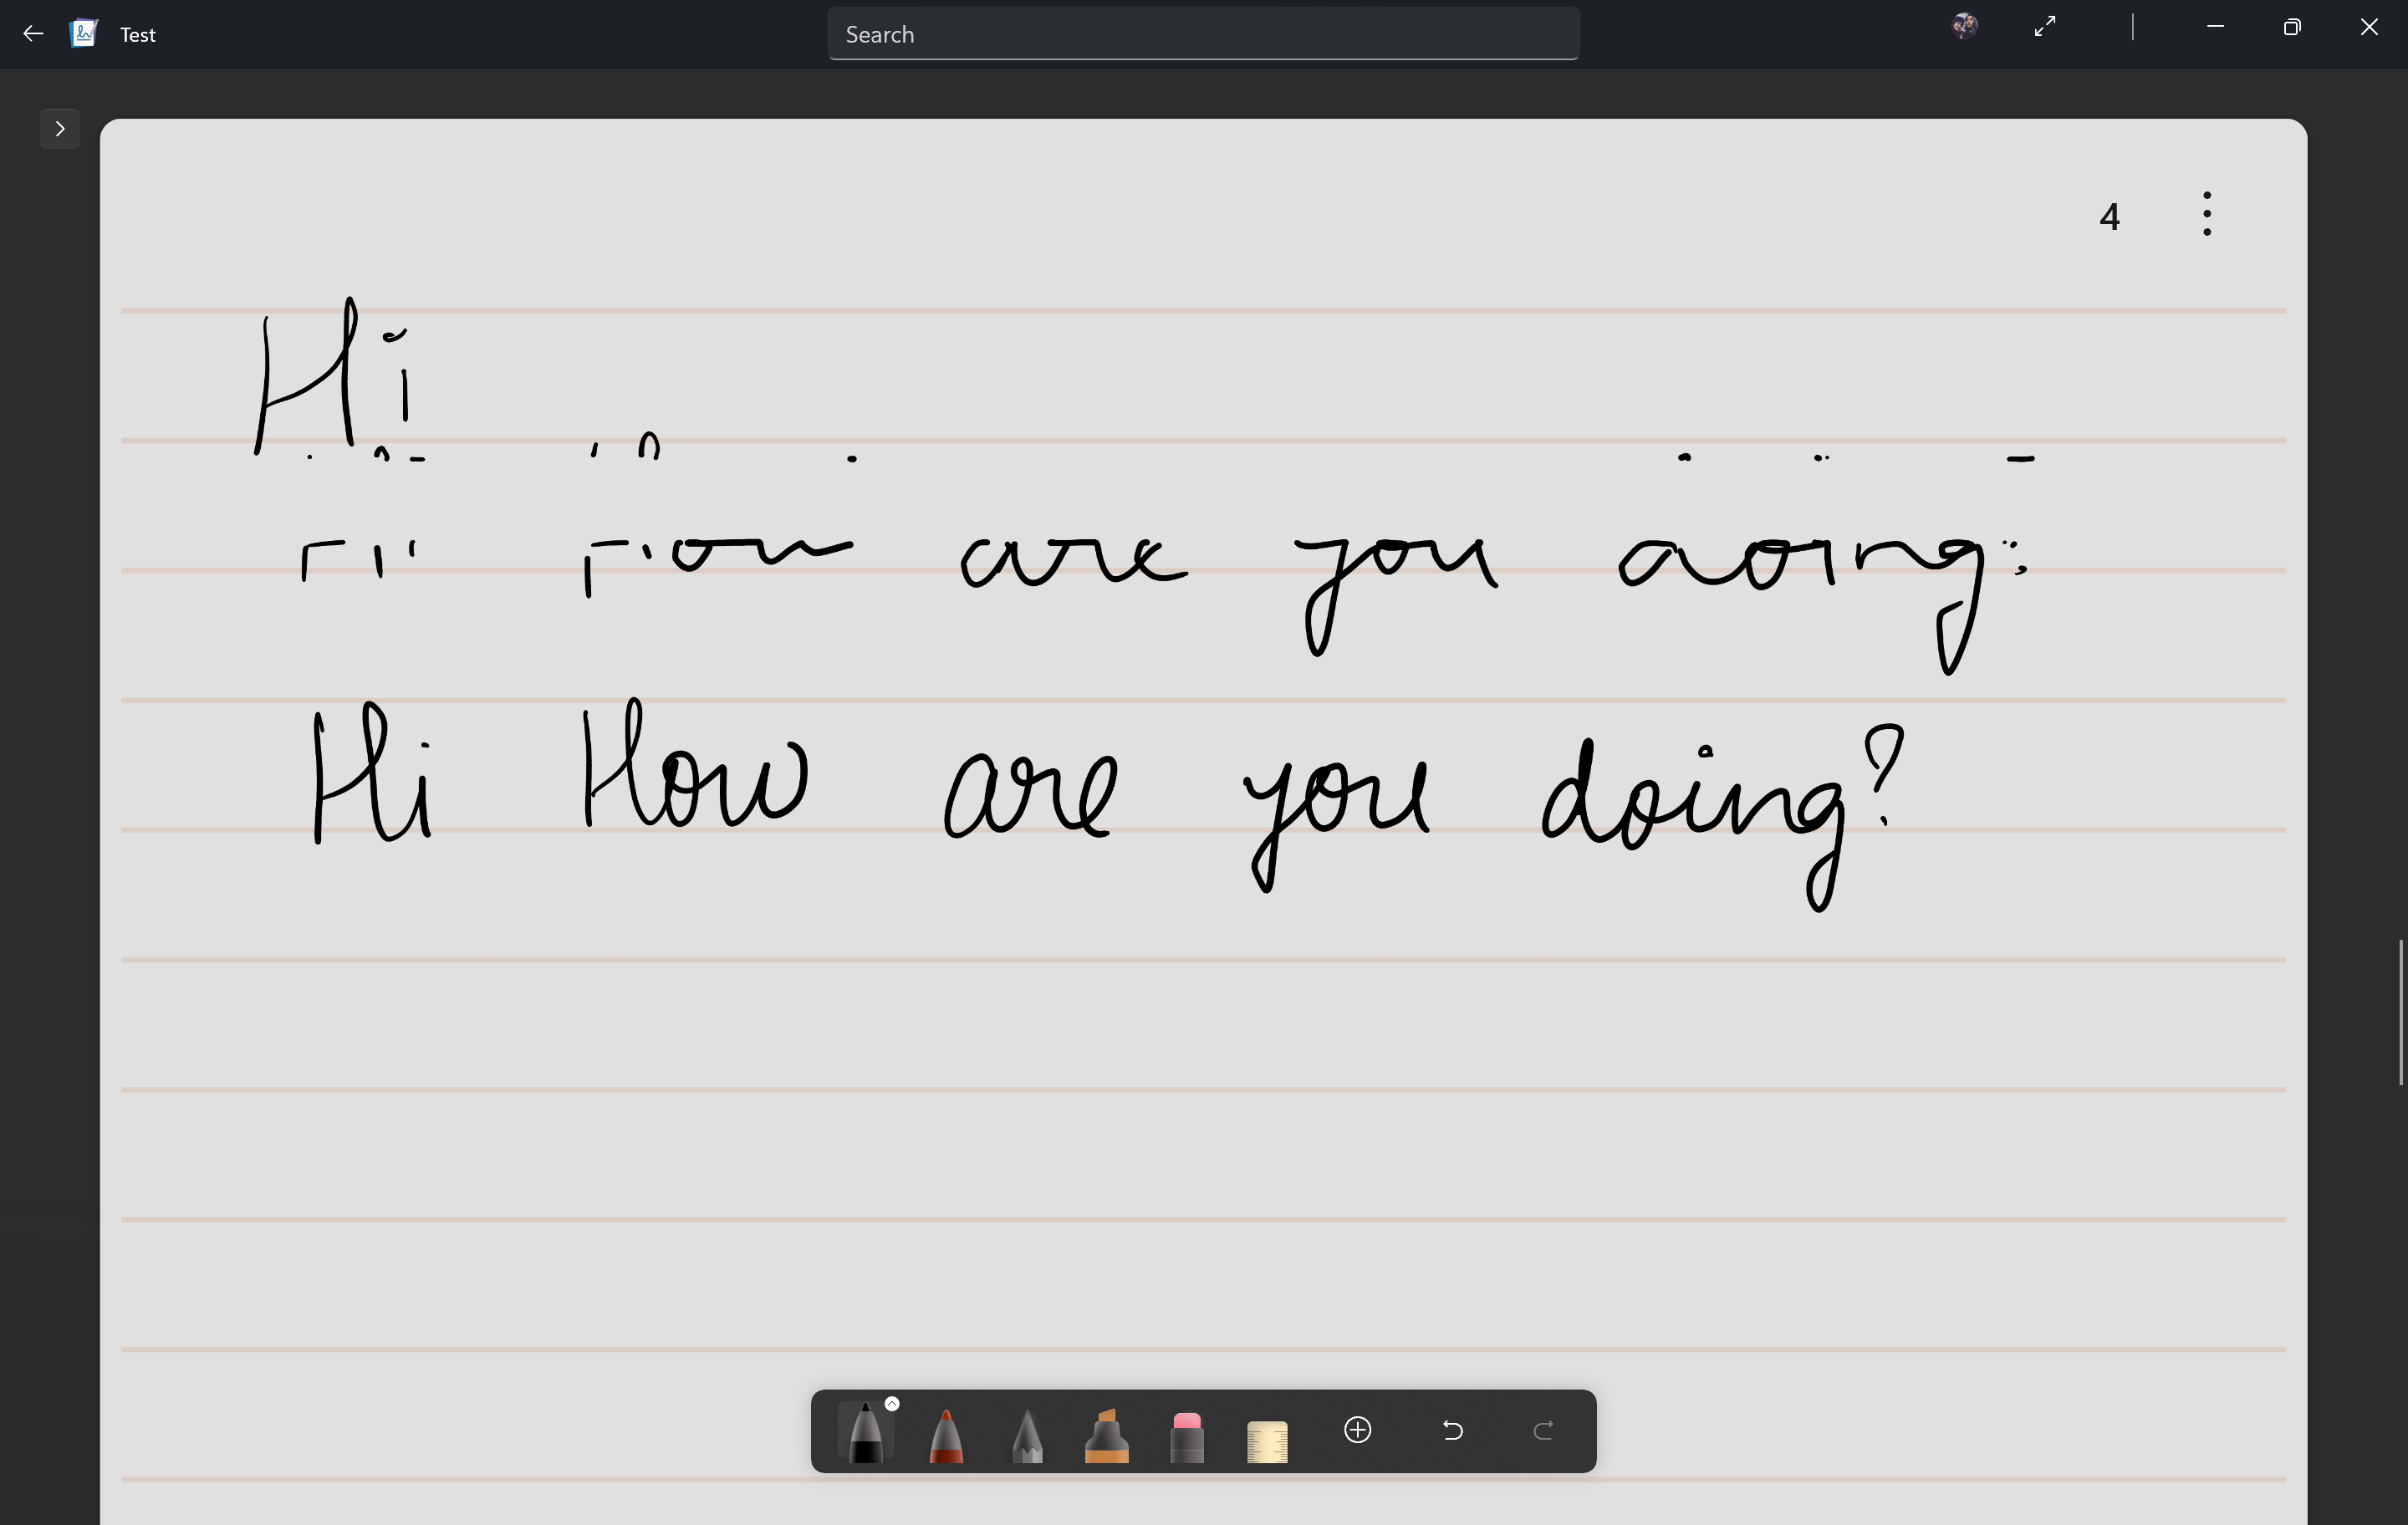Toggle full screen expand arrows
This screenshot has height=1525, width=2408.
[2045, 27]
